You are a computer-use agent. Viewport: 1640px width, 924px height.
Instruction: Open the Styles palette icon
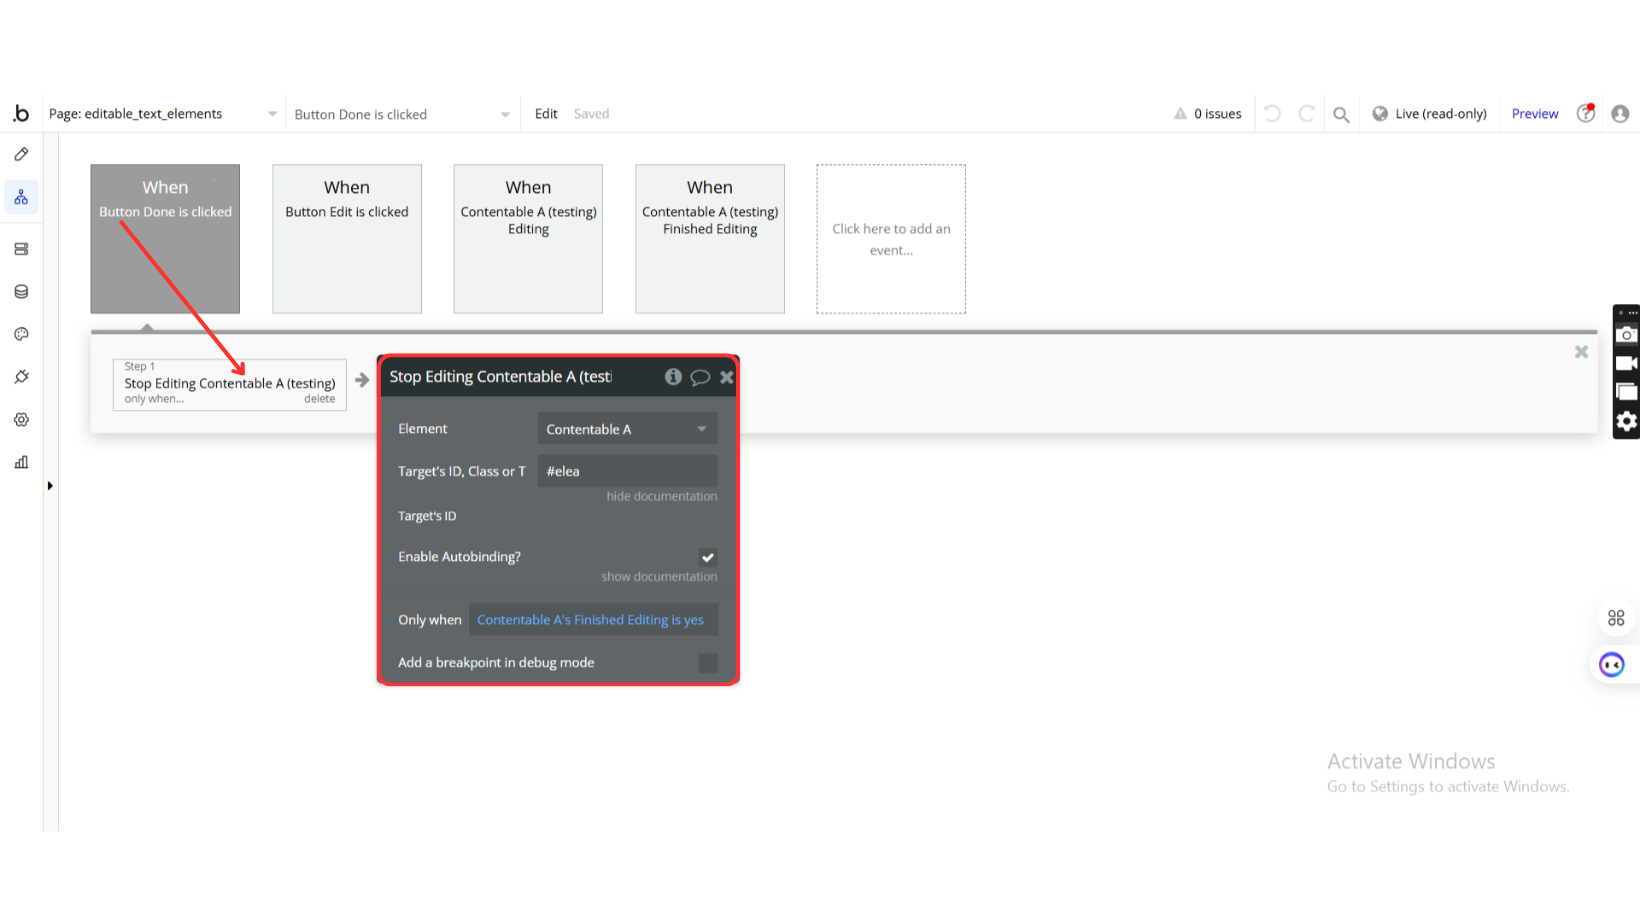tap(21, 334)
